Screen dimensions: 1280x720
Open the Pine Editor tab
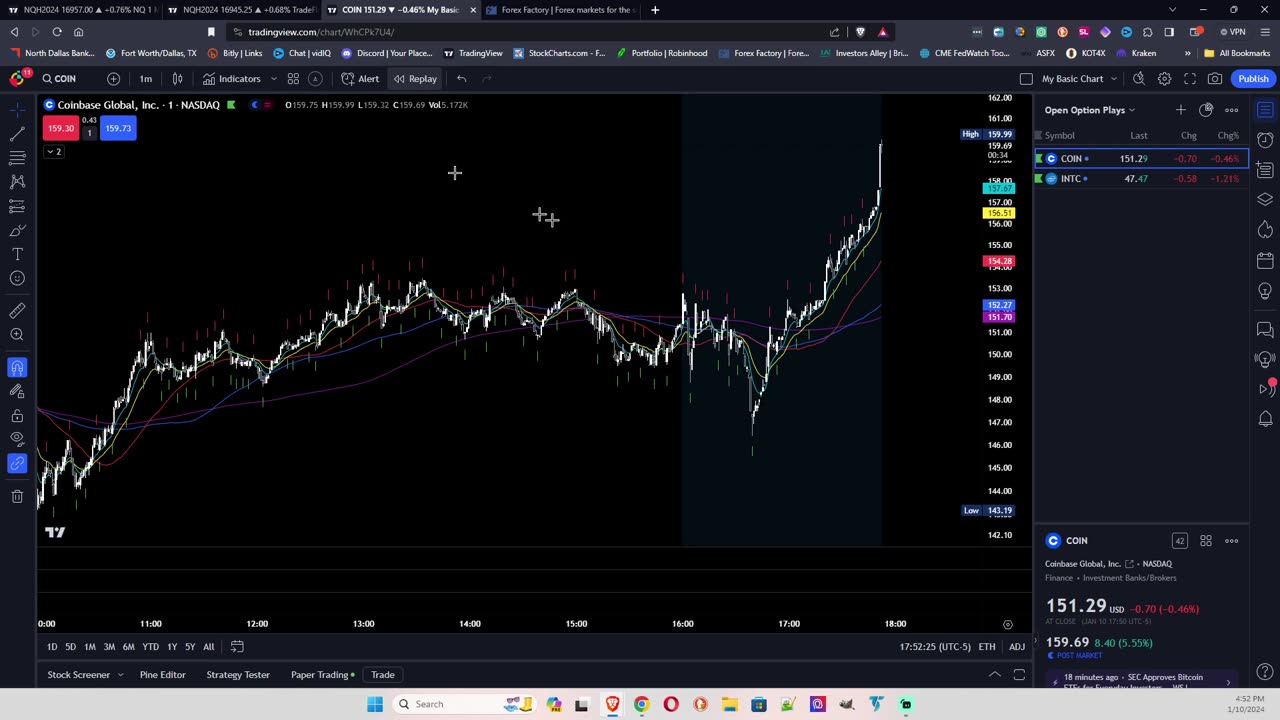point(162,675)
